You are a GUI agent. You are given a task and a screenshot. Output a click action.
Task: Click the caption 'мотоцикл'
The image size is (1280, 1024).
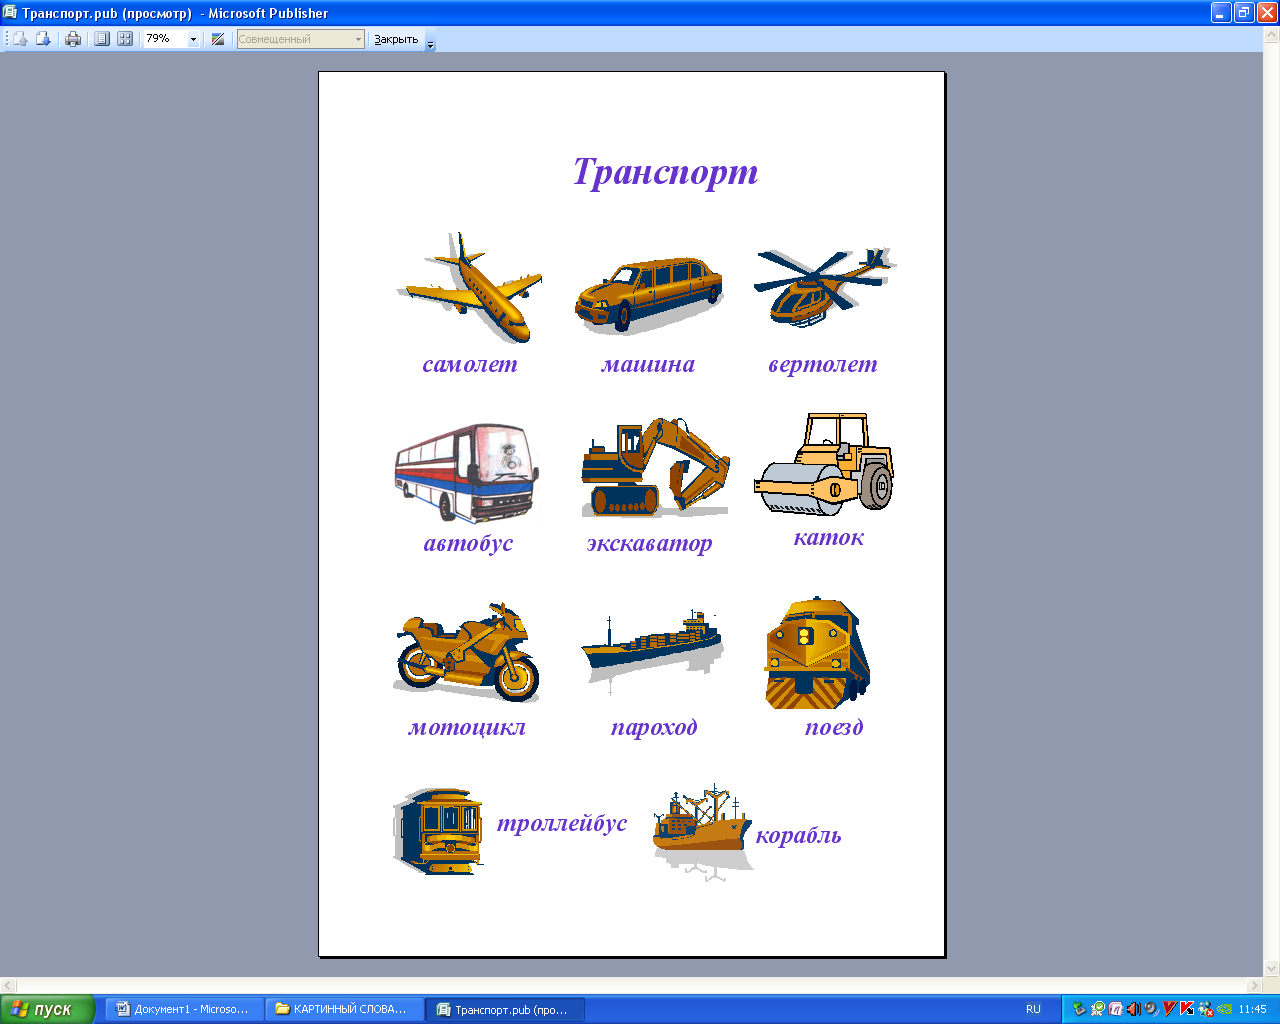pyautogui.click(x=467, y=727)
